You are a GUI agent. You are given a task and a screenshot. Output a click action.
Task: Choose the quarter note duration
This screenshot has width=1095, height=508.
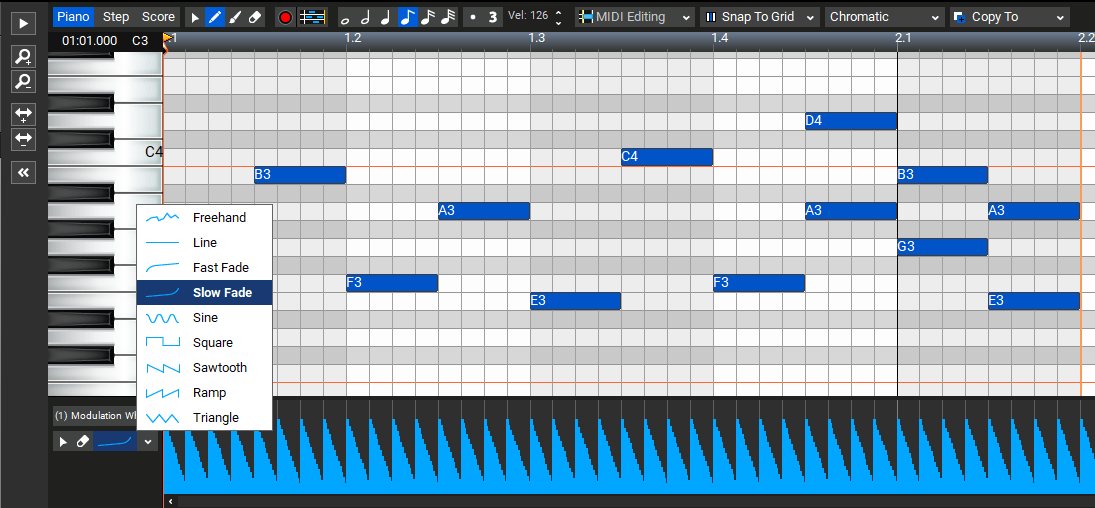click(x=385, y=17)
